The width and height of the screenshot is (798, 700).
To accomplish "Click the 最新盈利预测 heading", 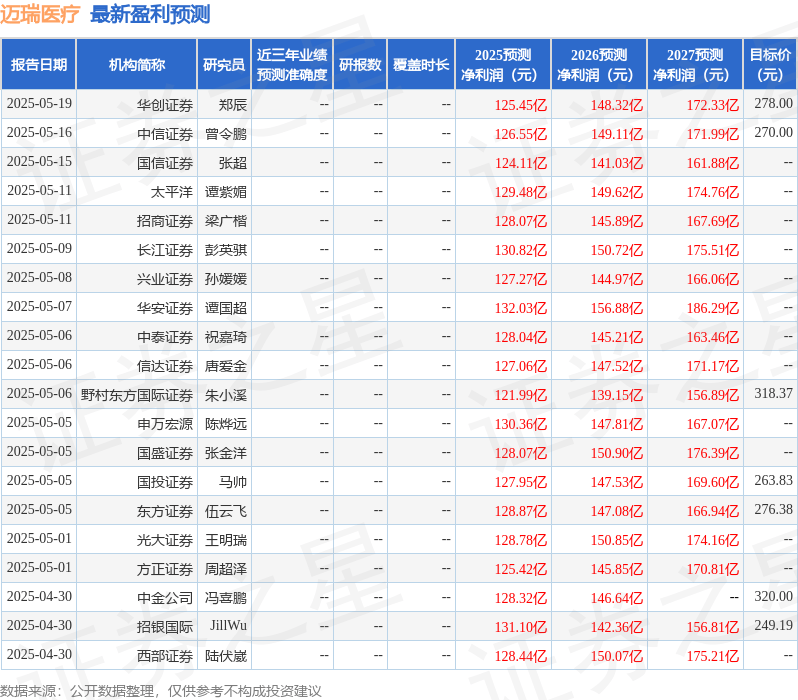I will click(150, 14).
